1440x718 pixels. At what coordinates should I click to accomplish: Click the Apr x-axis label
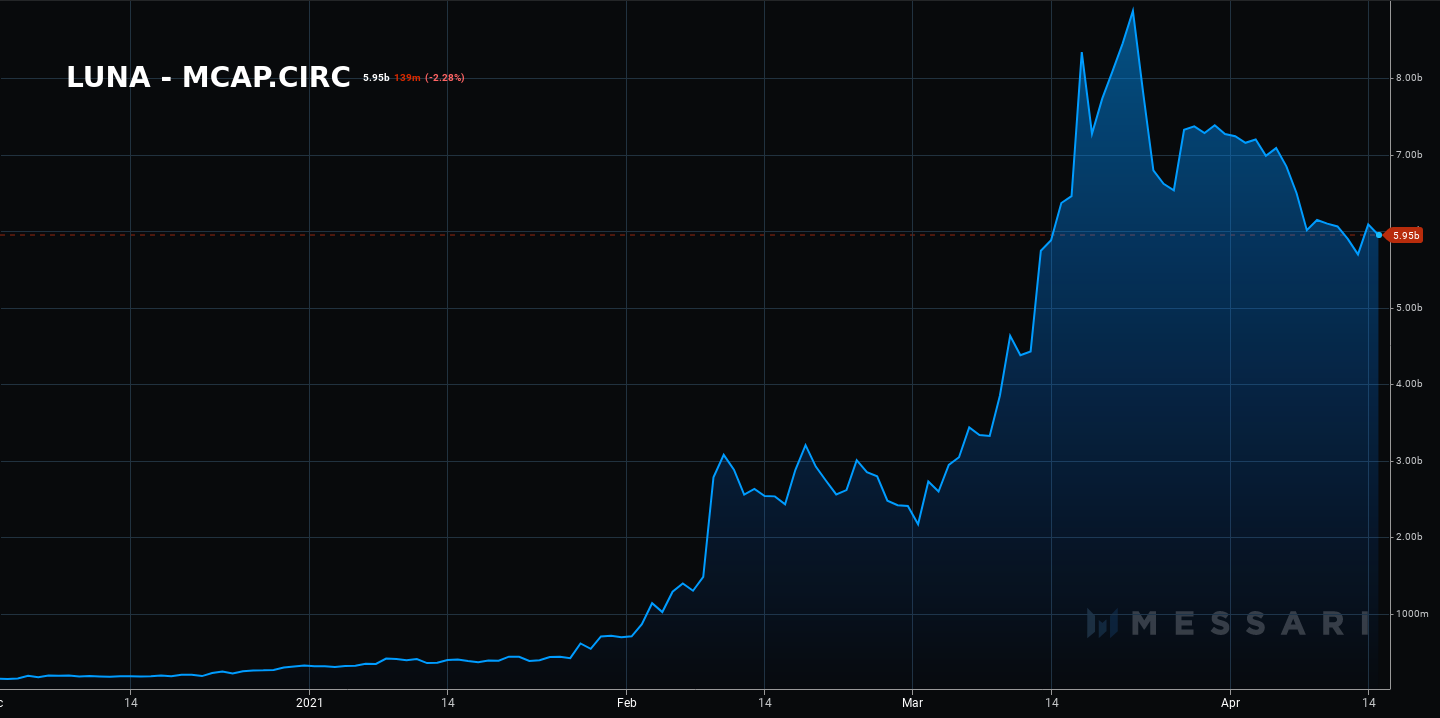[1229, 704]
